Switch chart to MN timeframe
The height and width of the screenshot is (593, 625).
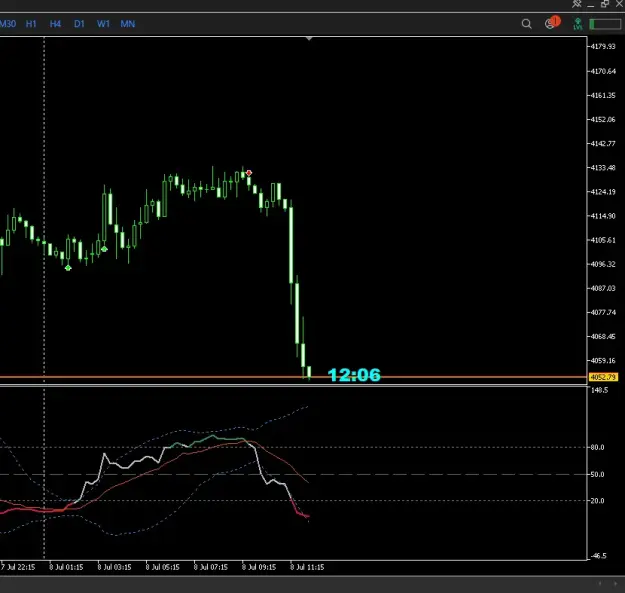coord(128,24)
